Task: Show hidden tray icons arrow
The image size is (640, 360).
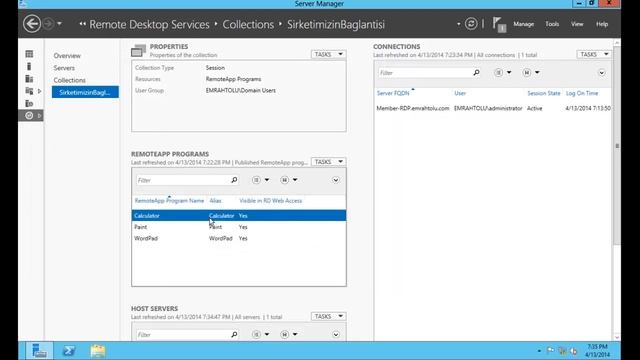Action: pos(539,351)
